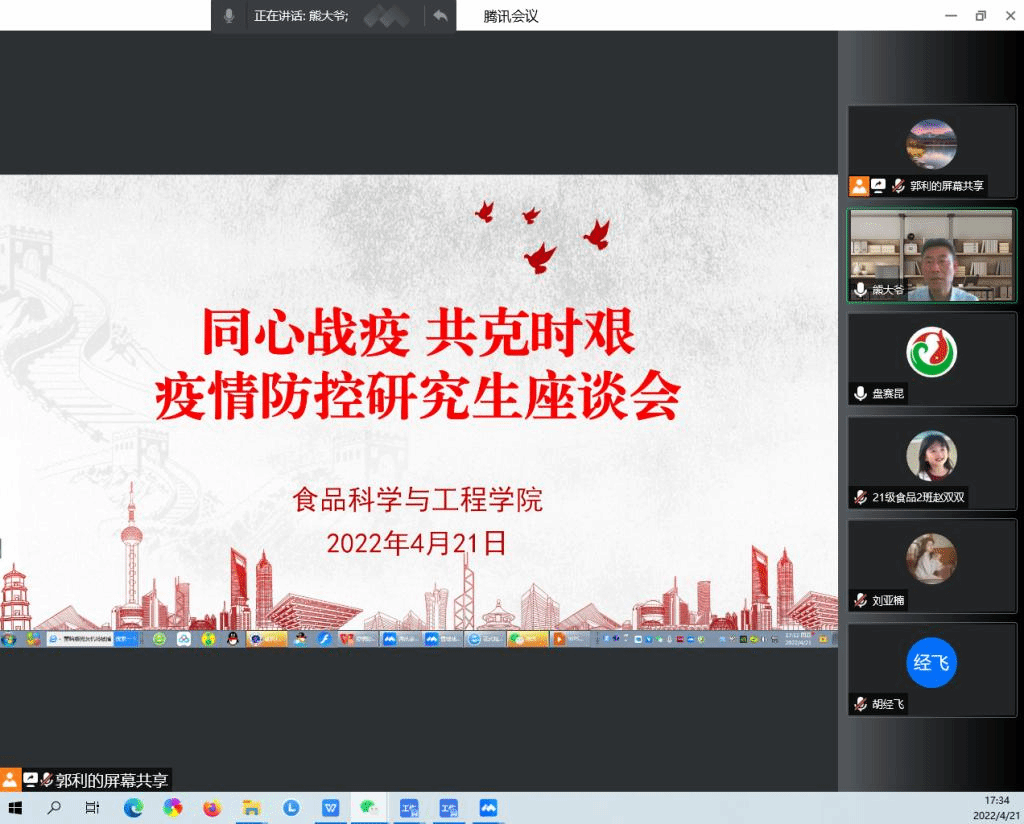
Task: Open Windows Start menu
Action: click(15, 808)
